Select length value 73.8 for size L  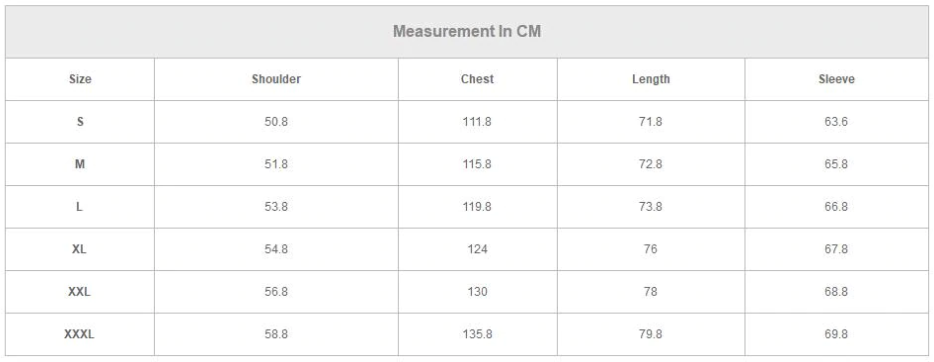[x=650, y=207]
